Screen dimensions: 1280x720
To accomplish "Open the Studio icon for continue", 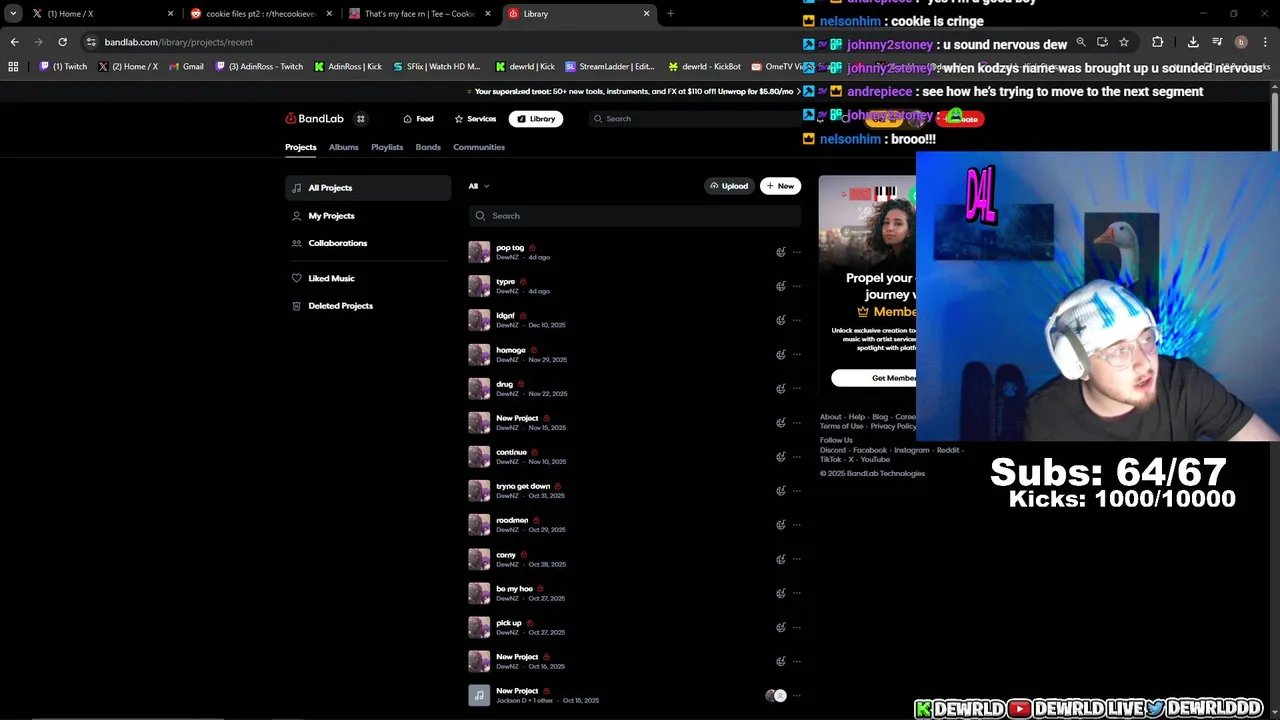I will tap(781, 457).
